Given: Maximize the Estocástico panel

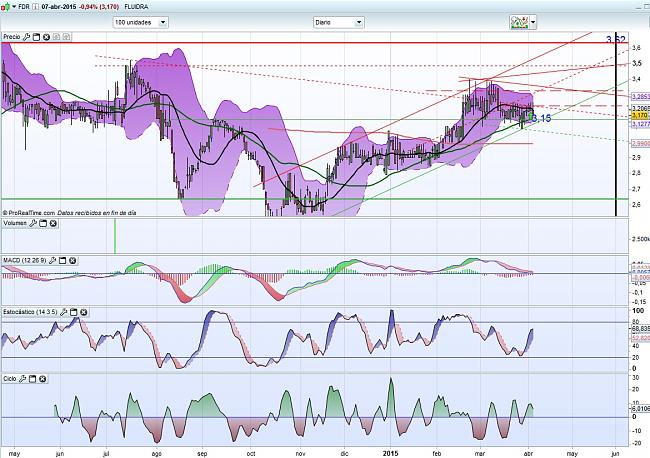Looking at the screenshot, I should click(x=73, y=312).
